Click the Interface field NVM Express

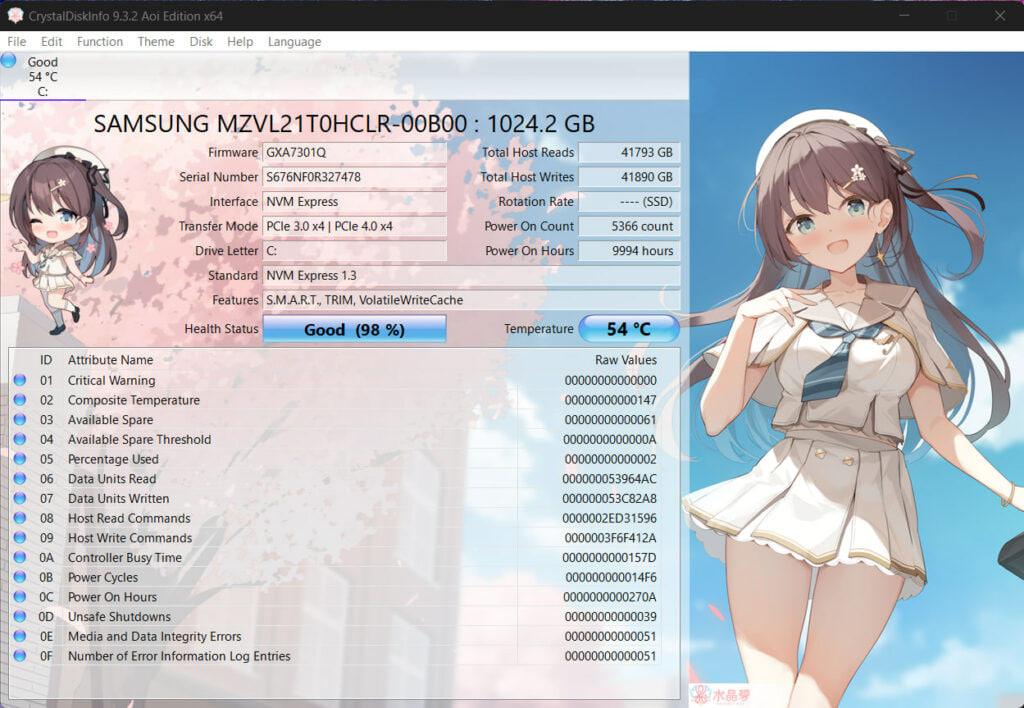tap(355, 202)
